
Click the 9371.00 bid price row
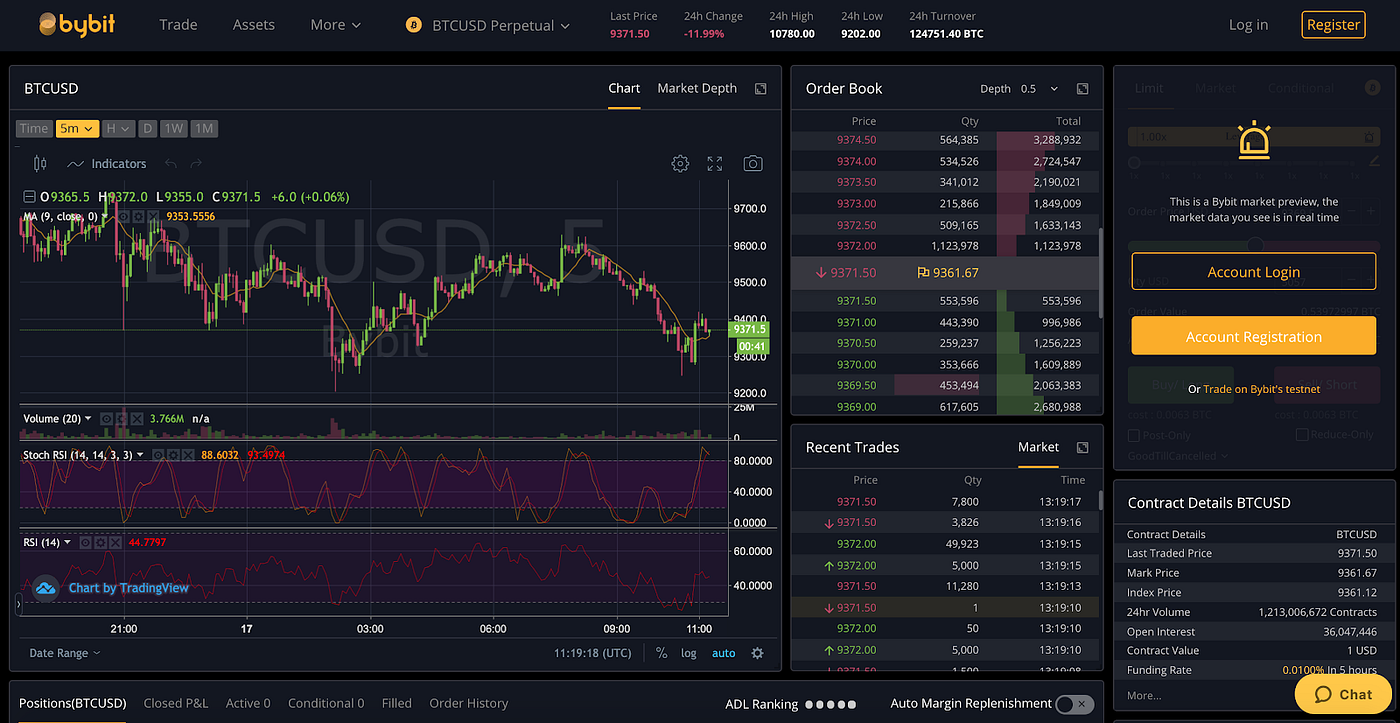click(x=945, y=322)
